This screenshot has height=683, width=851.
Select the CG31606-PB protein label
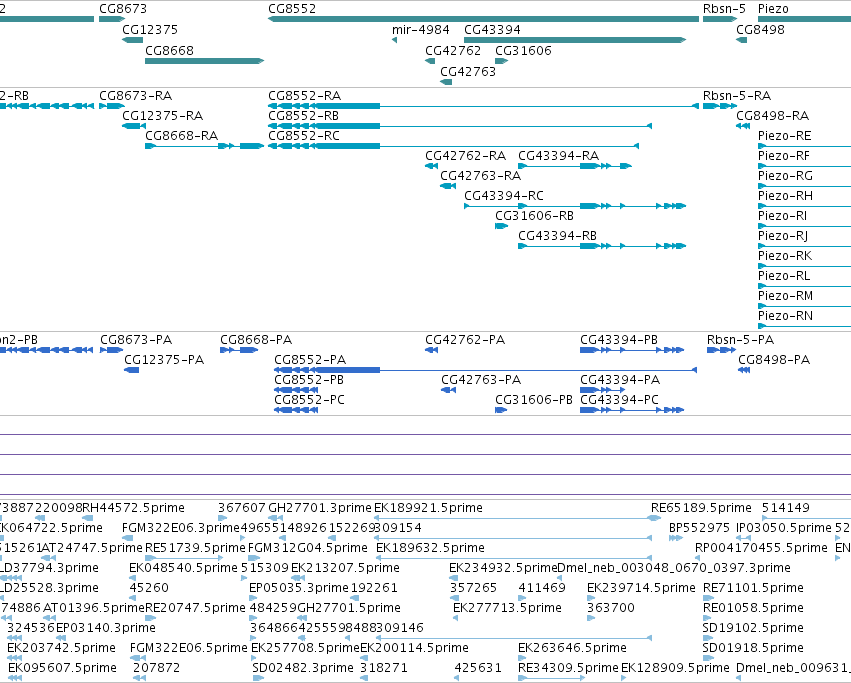point(534,400)
